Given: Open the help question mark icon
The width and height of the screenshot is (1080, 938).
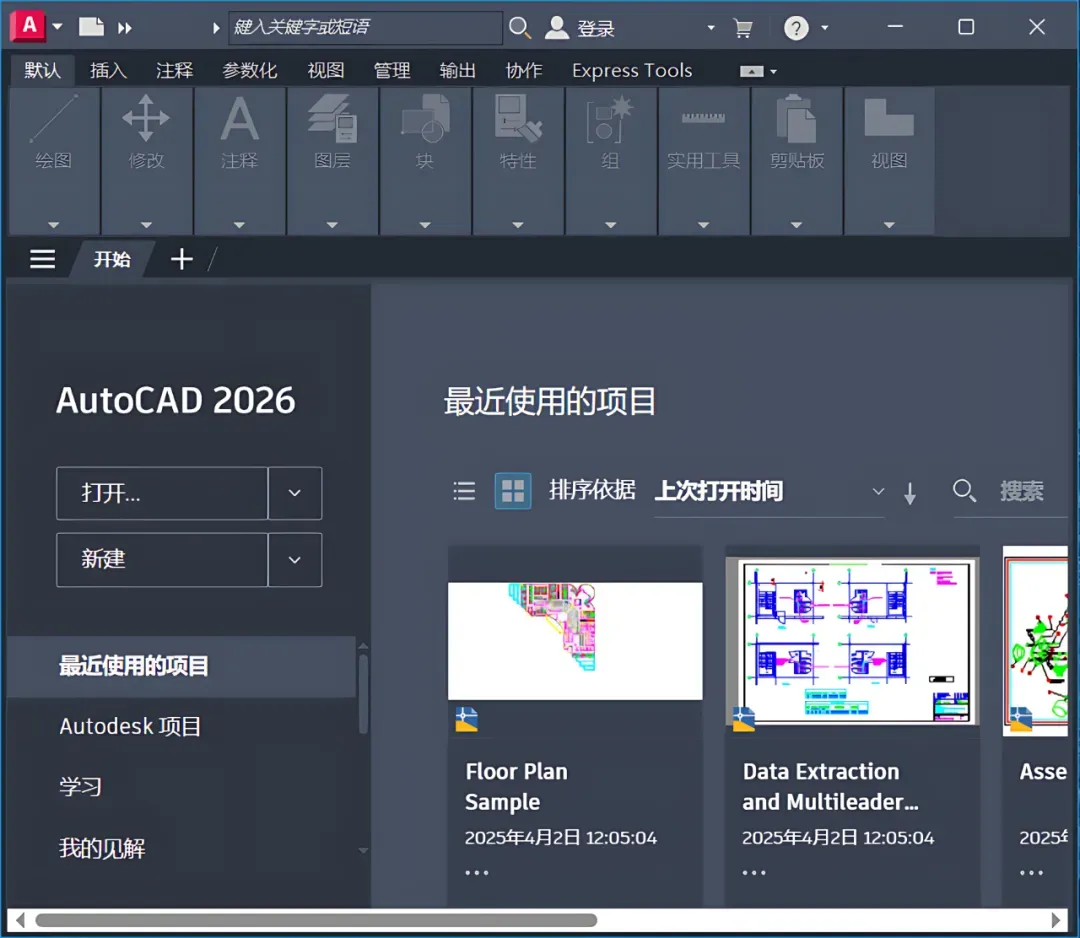Looking at the screenshot, I should point(796,28).
